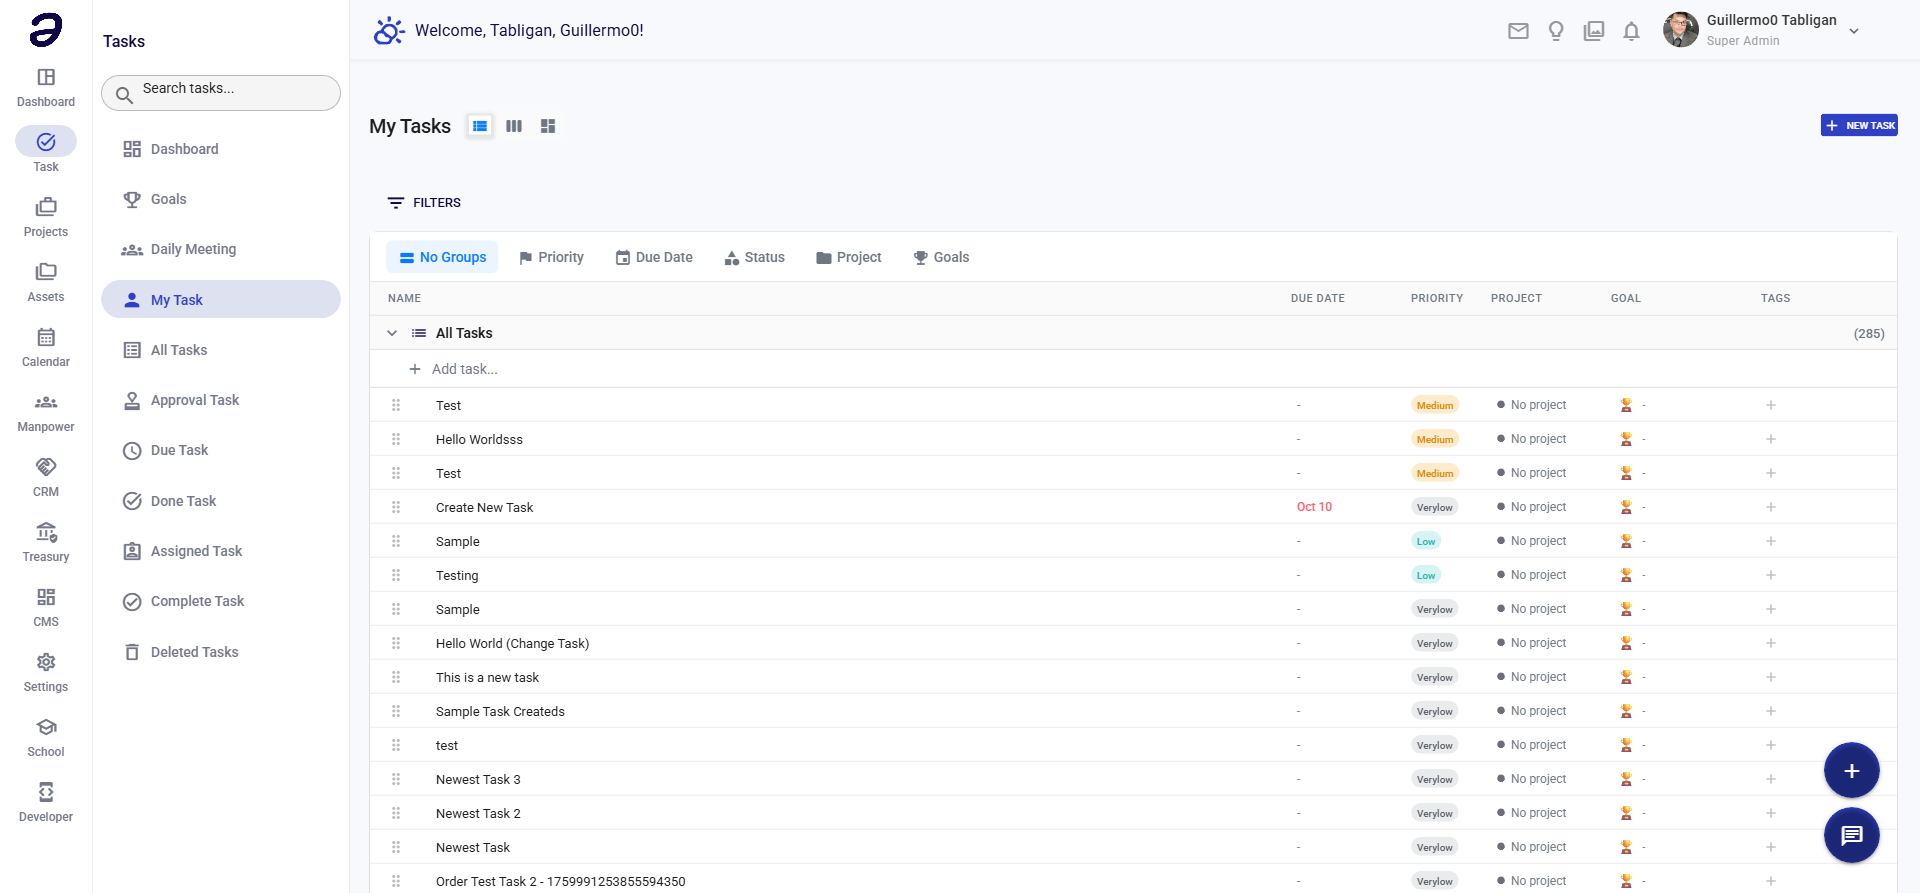This screenshot has width=1920, height=893.
Task: Open Done Task page
Action: (x=221, y=501)
